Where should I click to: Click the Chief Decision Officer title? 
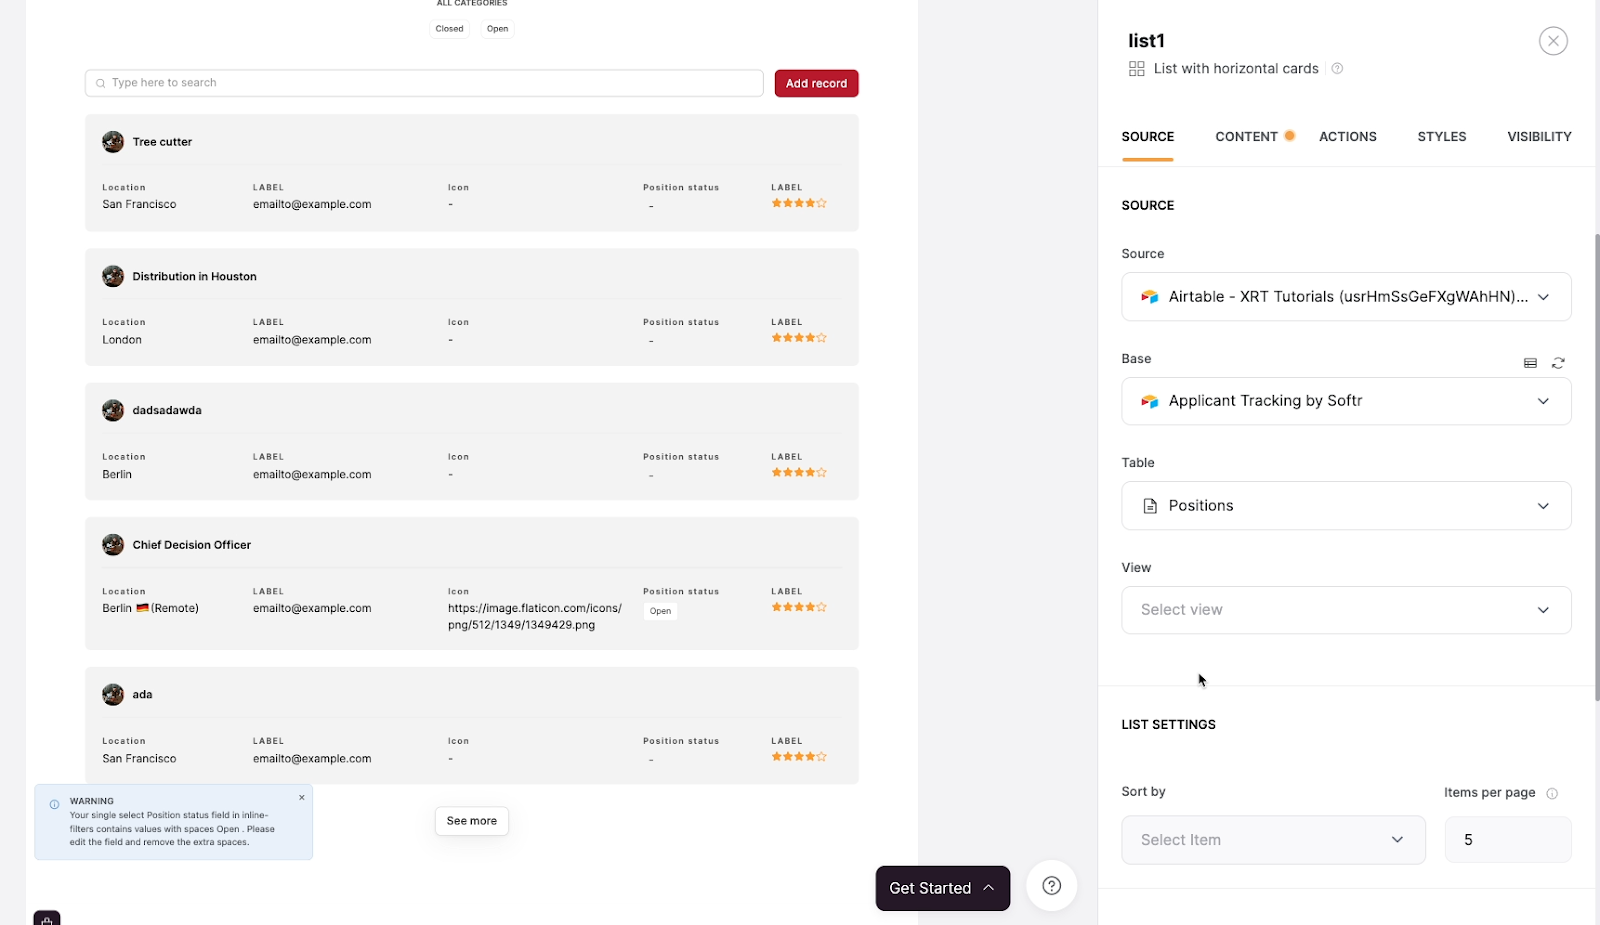pyautogui.click(x=191, y=545)
